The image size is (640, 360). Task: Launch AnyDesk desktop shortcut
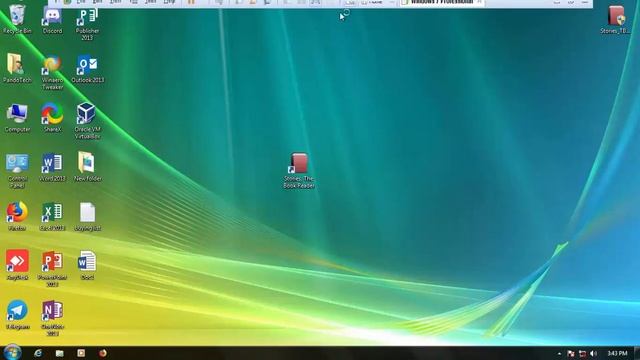click(x=17, y=265)
